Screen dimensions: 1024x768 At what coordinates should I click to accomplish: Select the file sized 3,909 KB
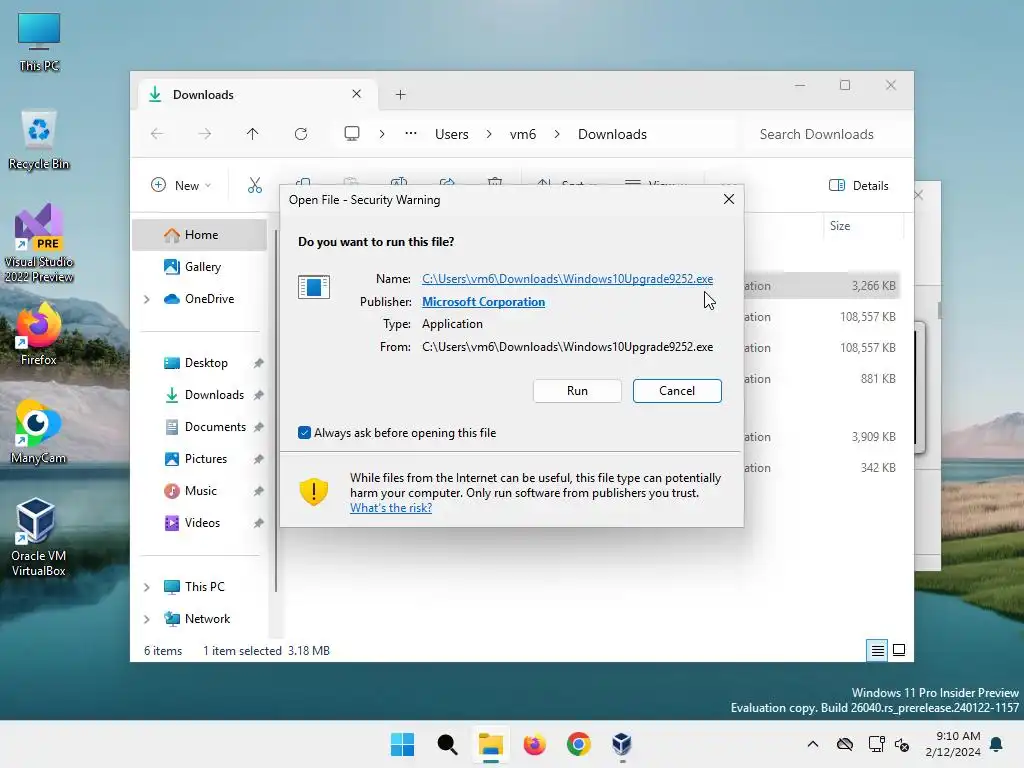822,437
